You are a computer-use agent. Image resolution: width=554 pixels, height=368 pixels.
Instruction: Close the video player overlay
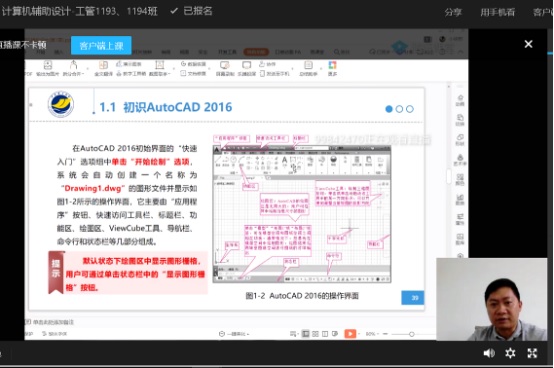[x=528, y=44]
